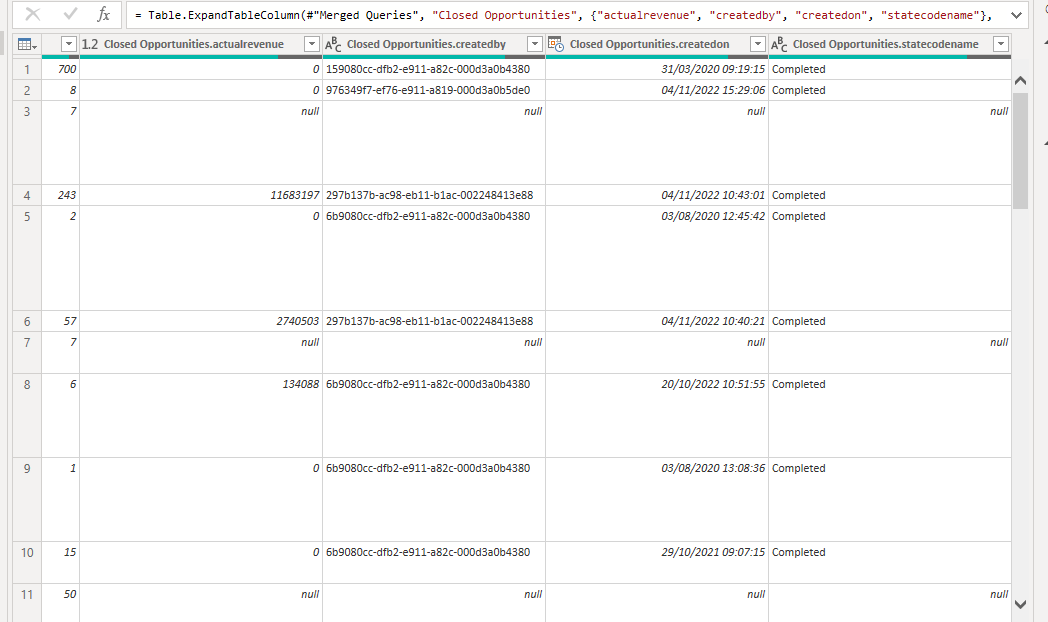Click the formula bar text field
This screenshot has height=622, width=1048.
tap(565, 15)
